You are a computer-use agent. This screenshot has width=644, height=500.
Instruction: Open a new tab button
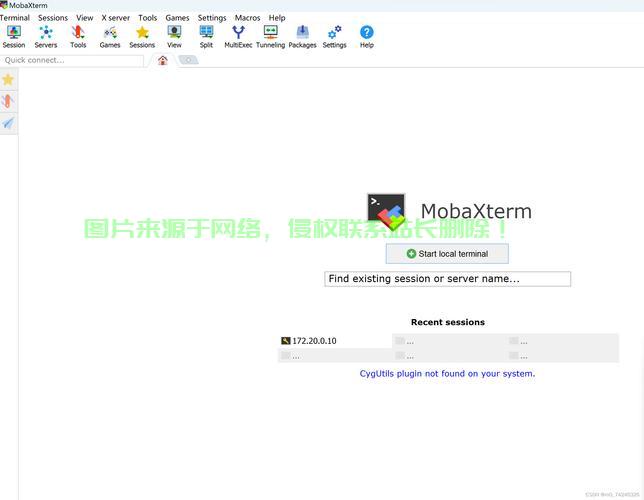(189, 60)
